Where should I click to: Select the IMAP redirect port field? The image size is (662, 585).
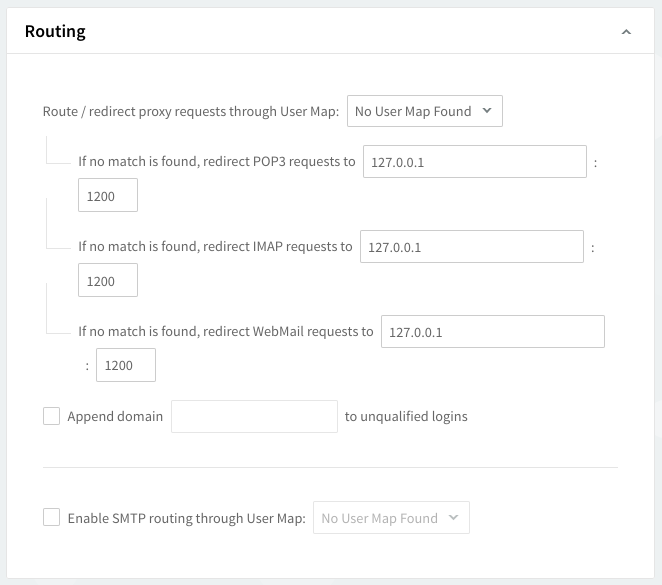tap(108, 281)
